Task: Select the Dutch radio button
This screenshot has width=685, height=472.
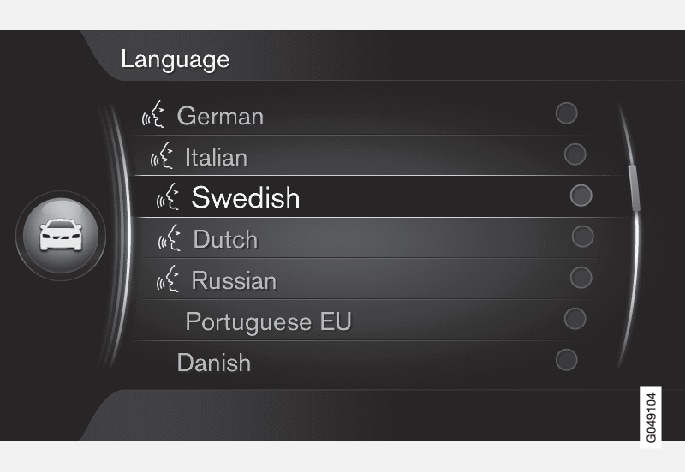Action: click(582, 236)
